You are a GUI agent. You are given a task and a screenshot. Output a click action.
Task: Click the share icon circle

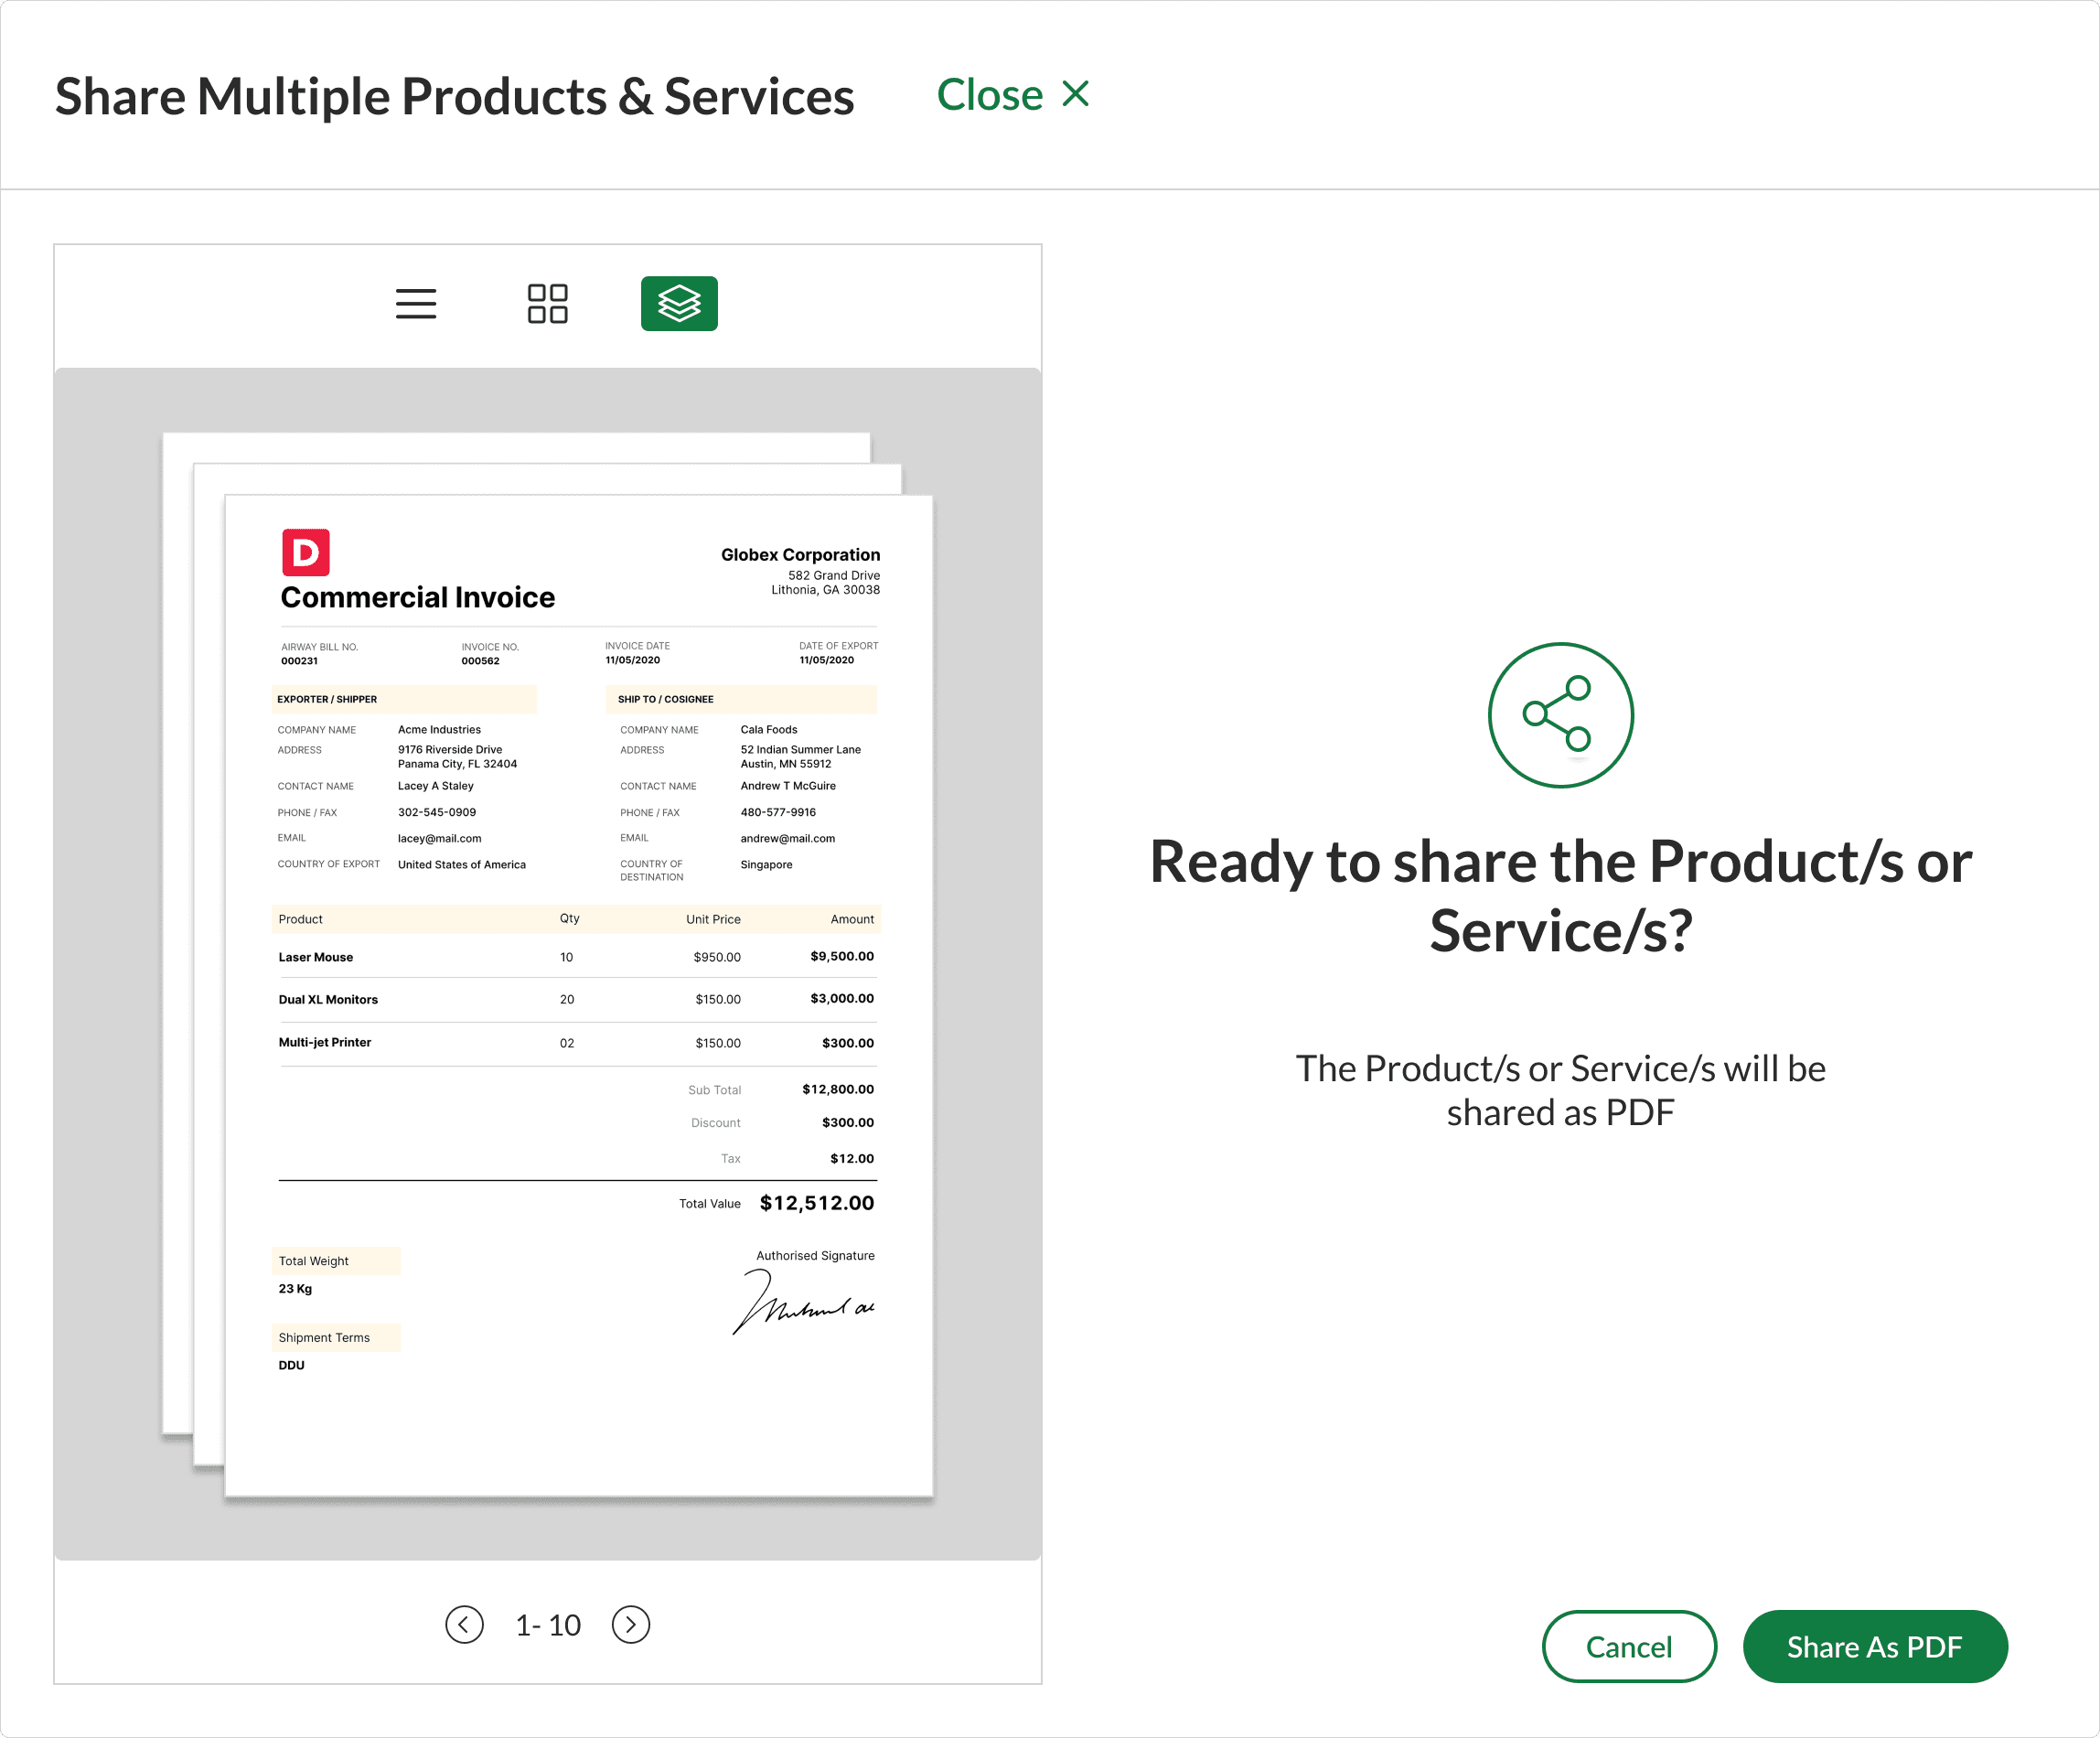[x=1560, y=715]
